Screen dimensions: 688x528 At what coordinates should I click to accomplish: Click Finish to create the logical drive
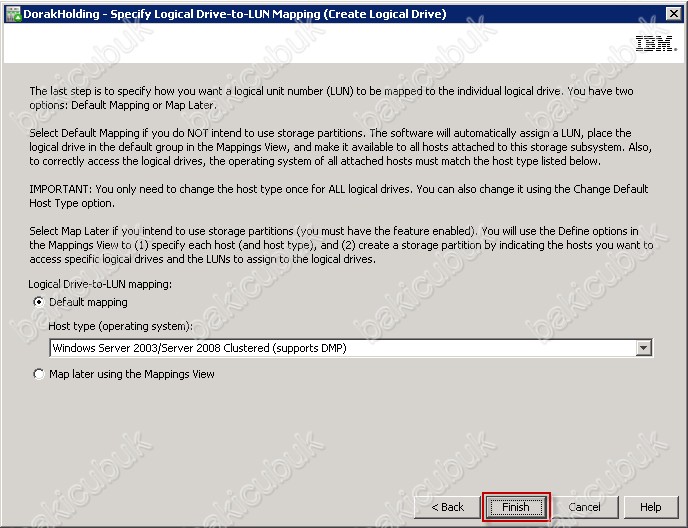(x=516, y=507)
